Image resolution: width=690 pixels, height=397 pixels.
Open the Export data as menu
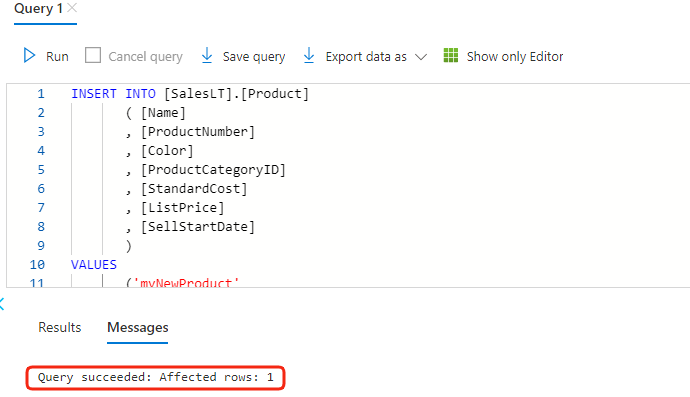coord(366,57)
